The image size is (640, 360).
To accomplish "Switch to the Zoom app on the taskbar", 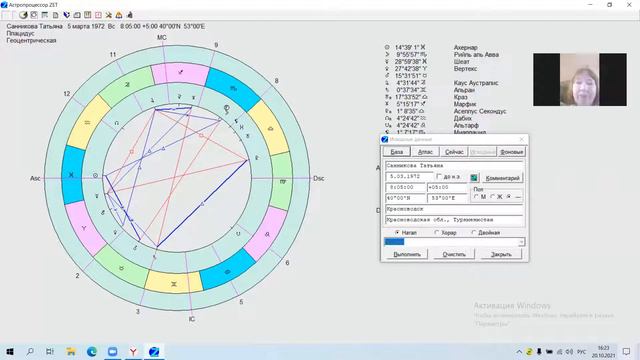I will pos(113,351).
